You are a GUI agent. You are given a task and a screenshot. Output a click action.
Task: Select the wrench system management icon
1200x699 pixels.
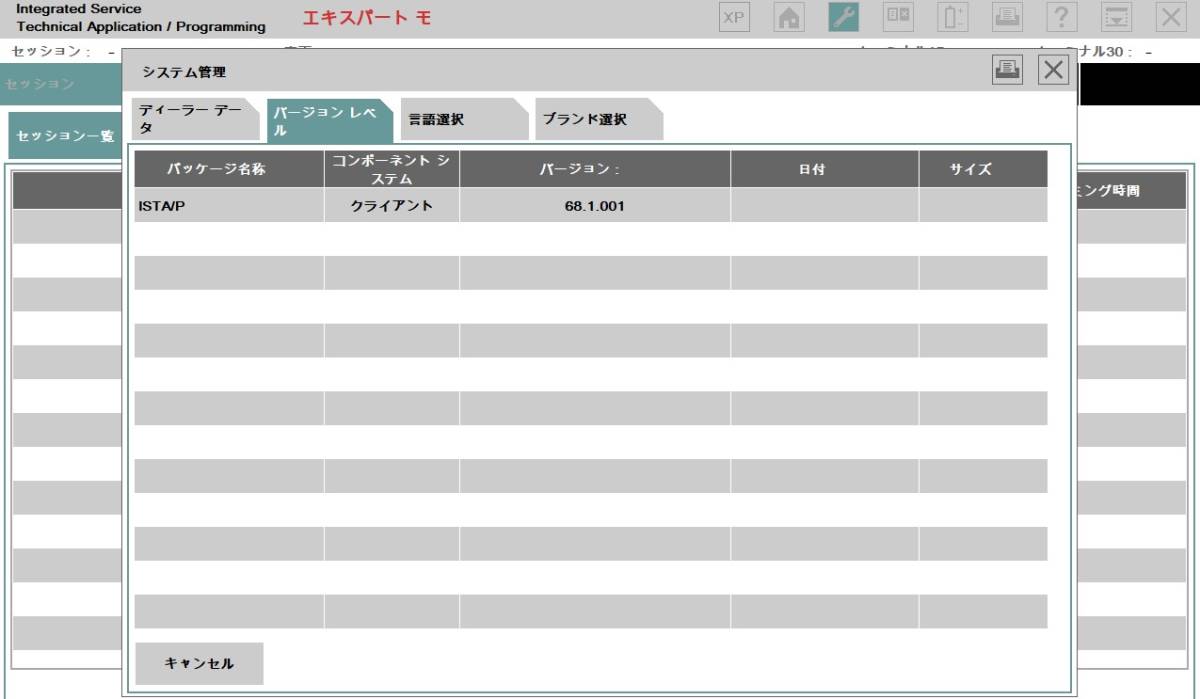(x=843, y=17)
